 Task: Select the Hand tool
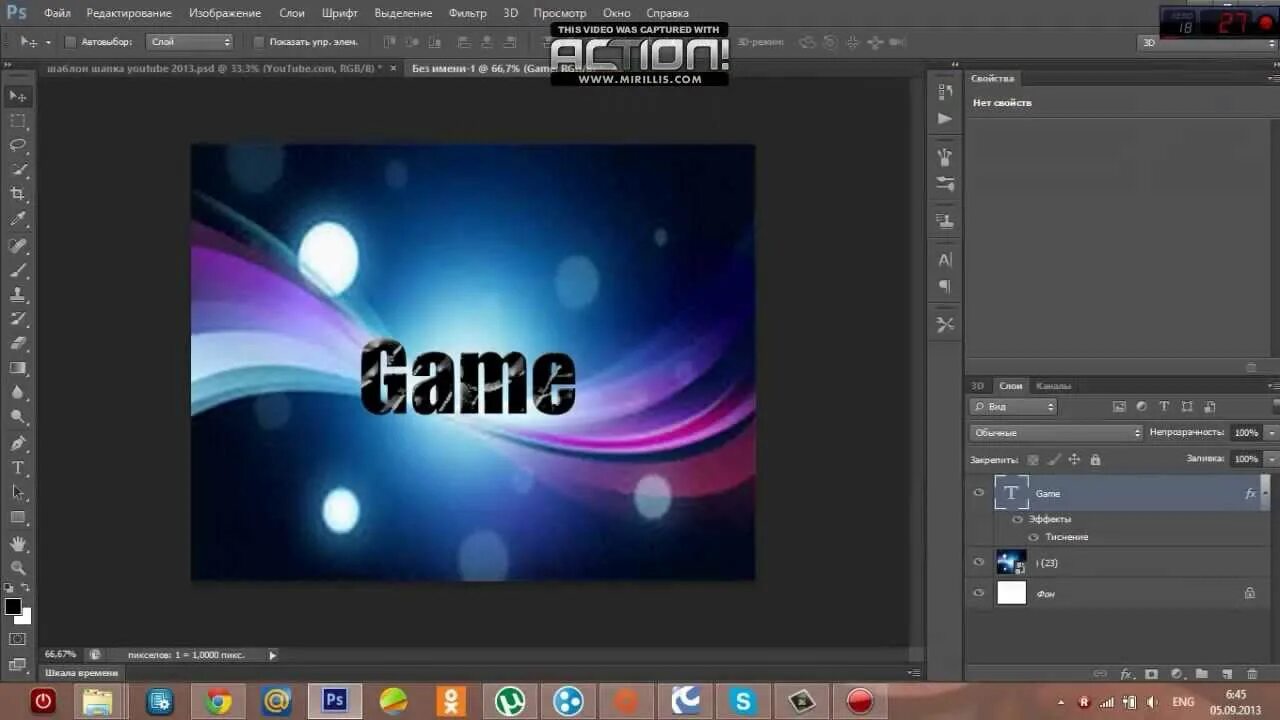[18, 544]
